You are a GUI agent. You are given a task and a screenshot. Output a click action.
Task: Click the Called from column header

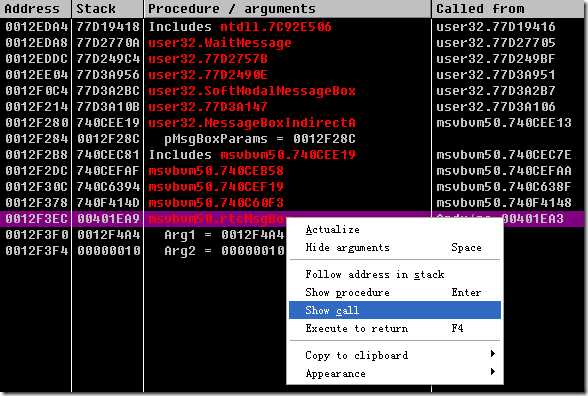[508, 9]
